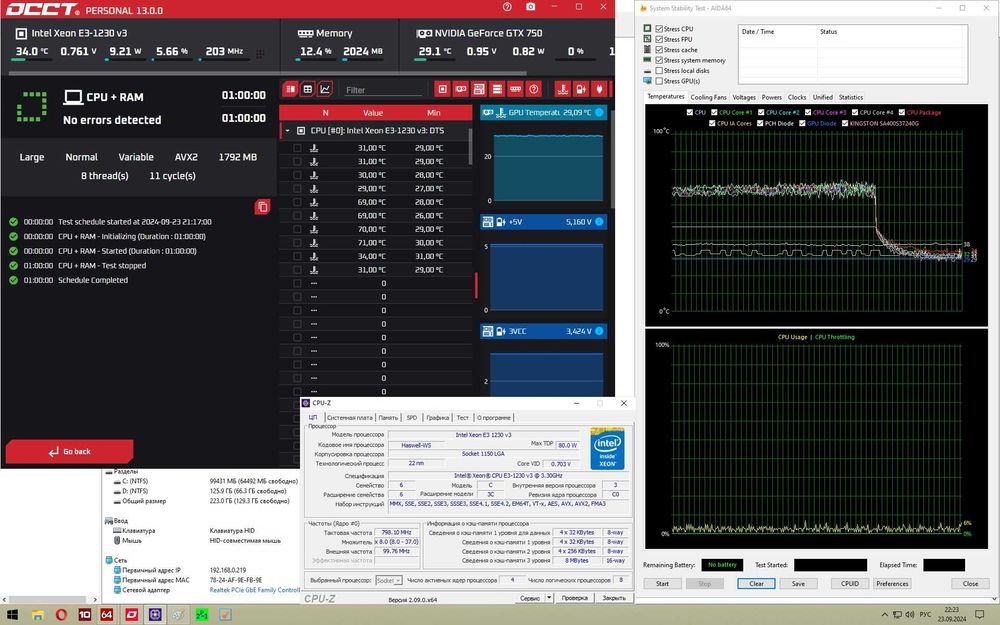This screenshot has height=625, width=1000.
Task: Click Проверка button in CPU-Z
Action: [x=575, y=598]
